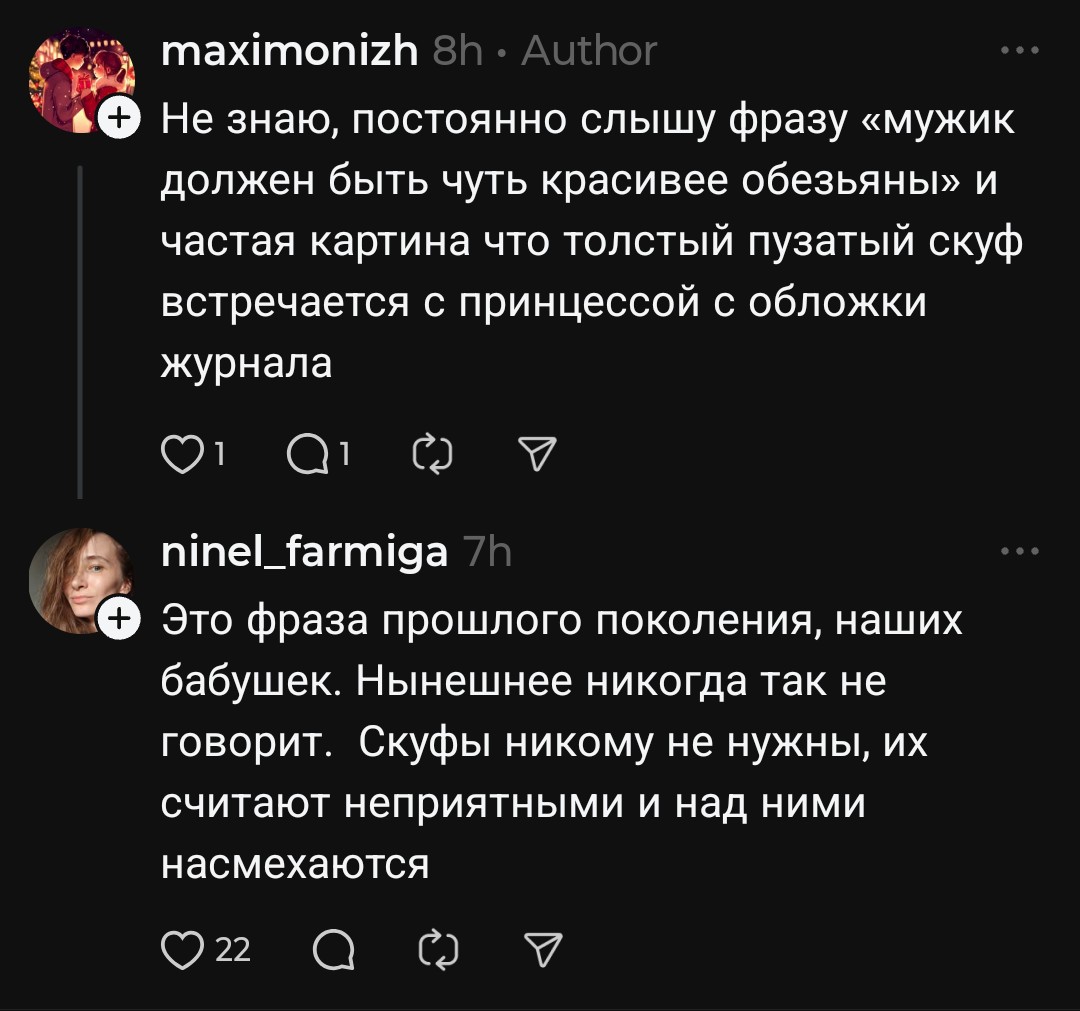This screenshot has height=1011, width=1080.
Task: Open more options for ninel_farmiga's reply
Action: (1020, 551)
